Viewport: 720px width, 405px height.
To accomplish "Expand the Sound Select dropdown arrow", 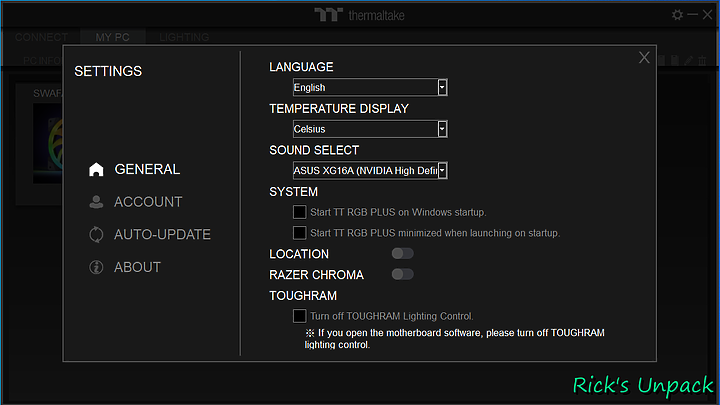I will coord(442,170).
